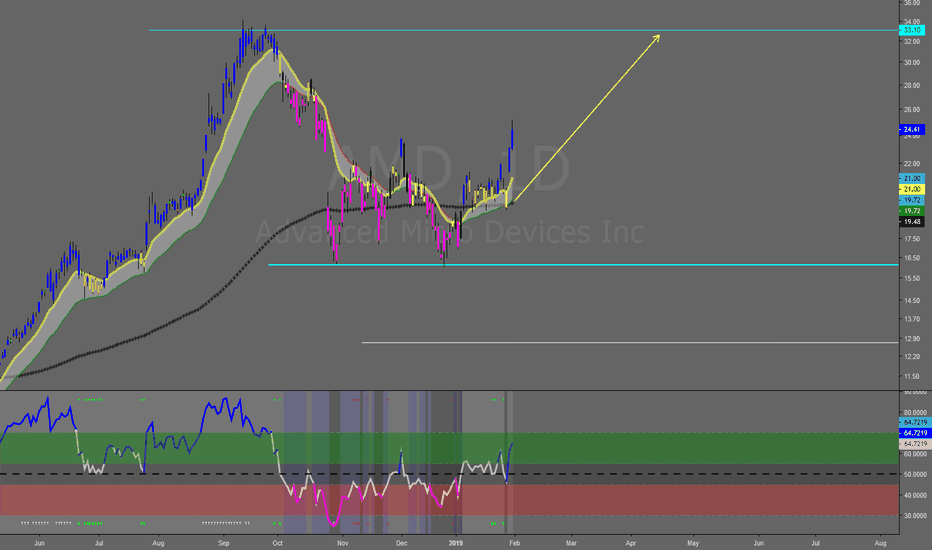The image size is (932, 550).
Task: Click the dark blue 64.7219 indicator tag
Action: [x=915, y=433]
